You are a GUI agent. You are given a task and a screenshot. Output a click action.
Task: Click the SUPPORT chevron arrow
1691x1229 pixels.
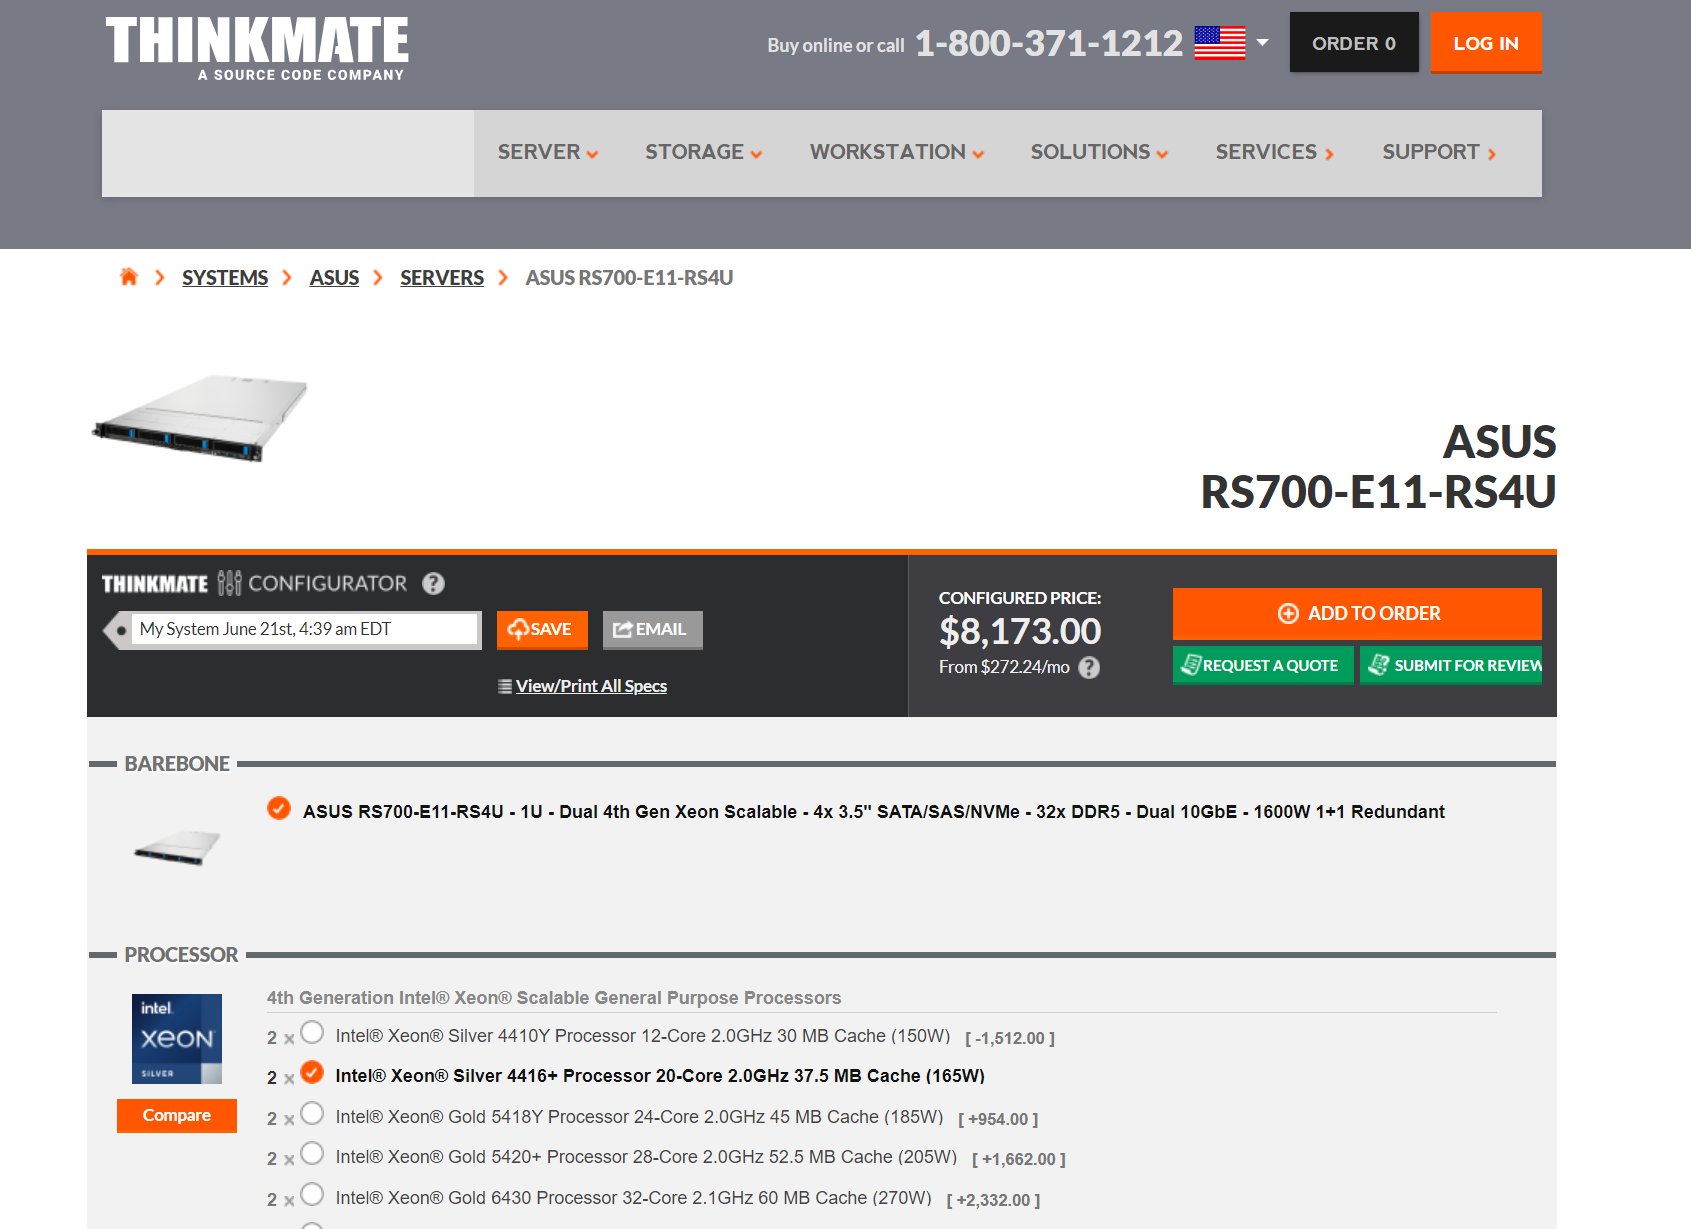tap(1491, 154)
